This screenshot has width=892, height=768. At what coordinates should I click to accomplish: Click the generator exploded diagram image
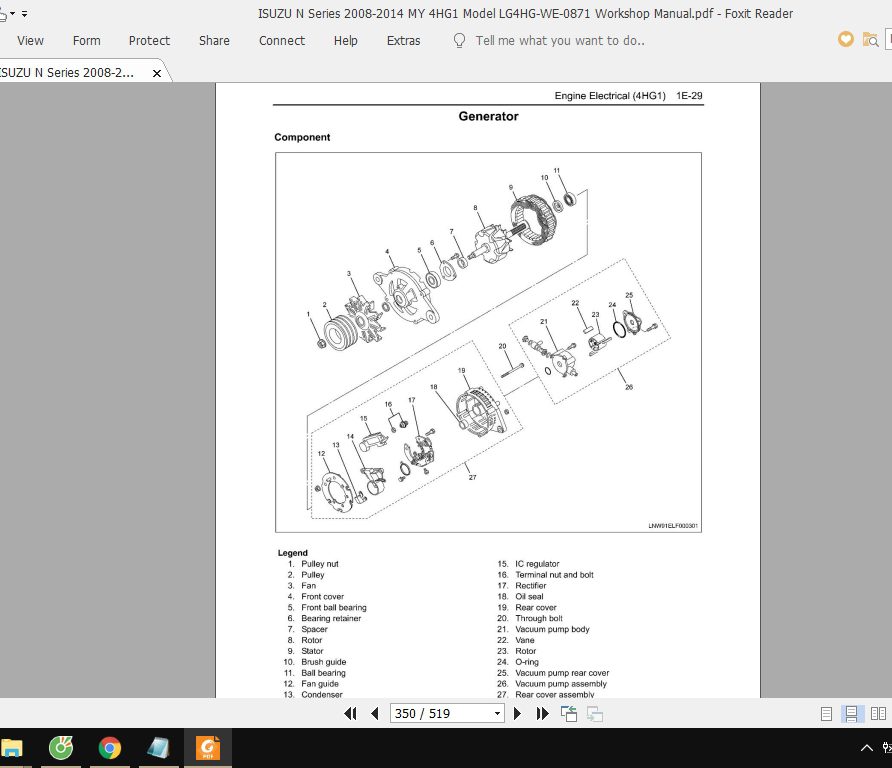point(488,342)
